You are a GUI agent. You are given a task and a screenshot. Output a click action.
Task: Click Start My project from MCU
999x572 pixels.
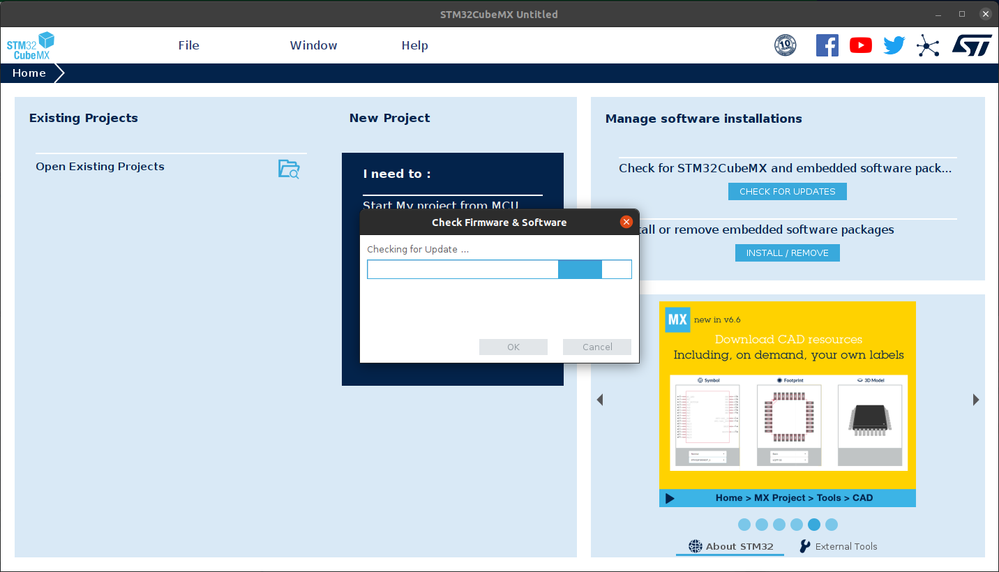click(x=440, y=205)
